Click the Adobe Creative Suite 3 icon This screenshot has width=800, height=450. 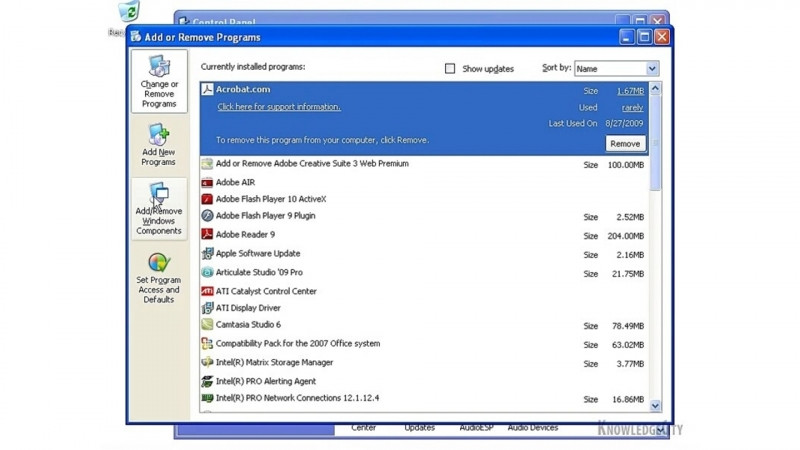(x=207, y=164)
